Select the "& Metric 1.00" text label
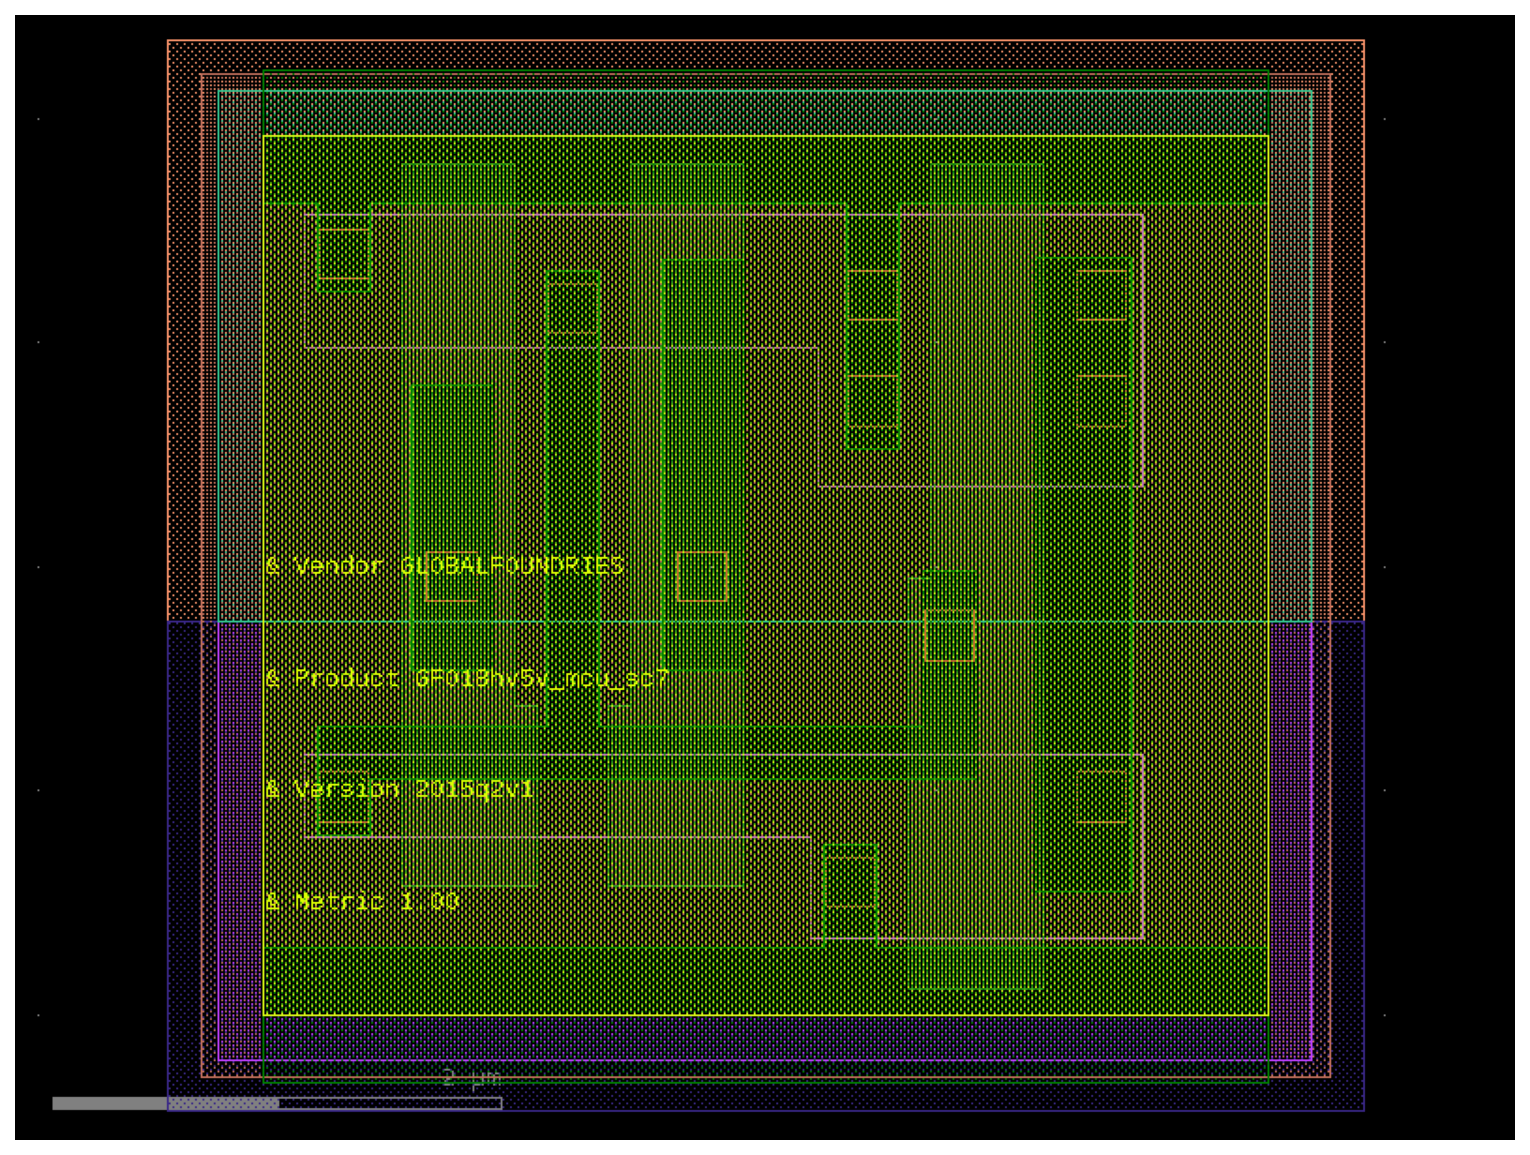This screenshot has height=1155, width=1530. pos(362,902)
